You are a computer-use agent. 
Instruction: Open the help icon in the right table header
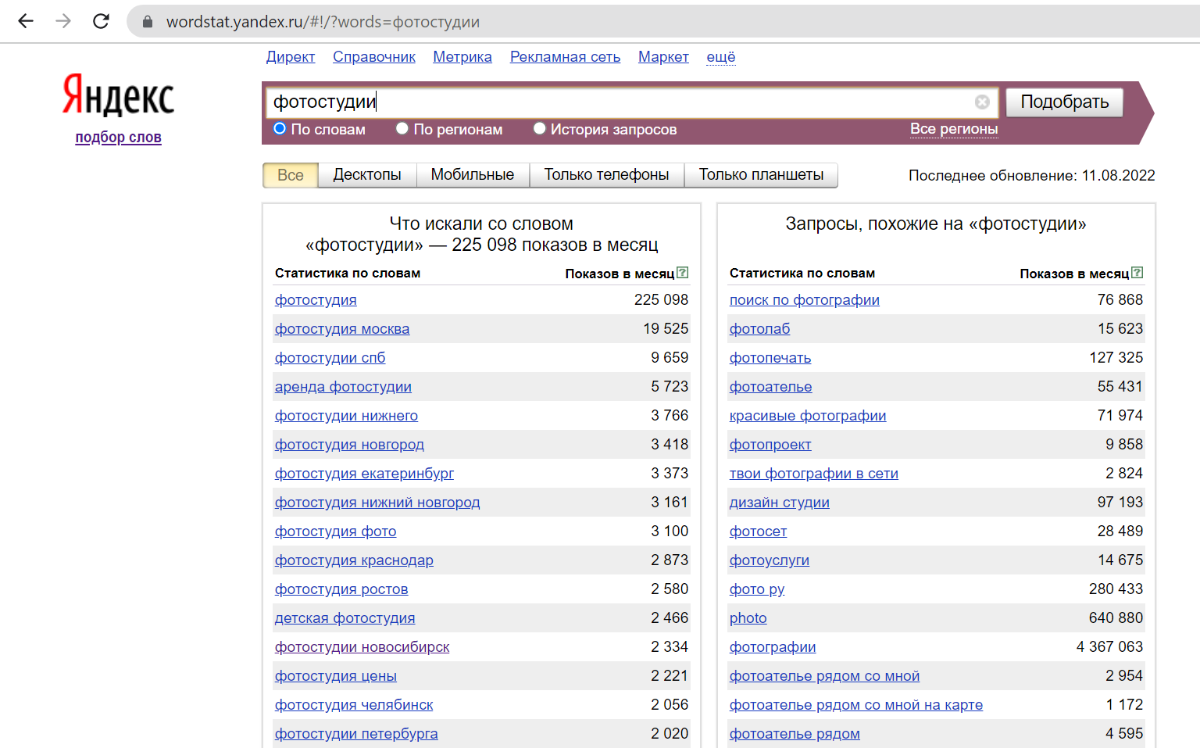1138,273
